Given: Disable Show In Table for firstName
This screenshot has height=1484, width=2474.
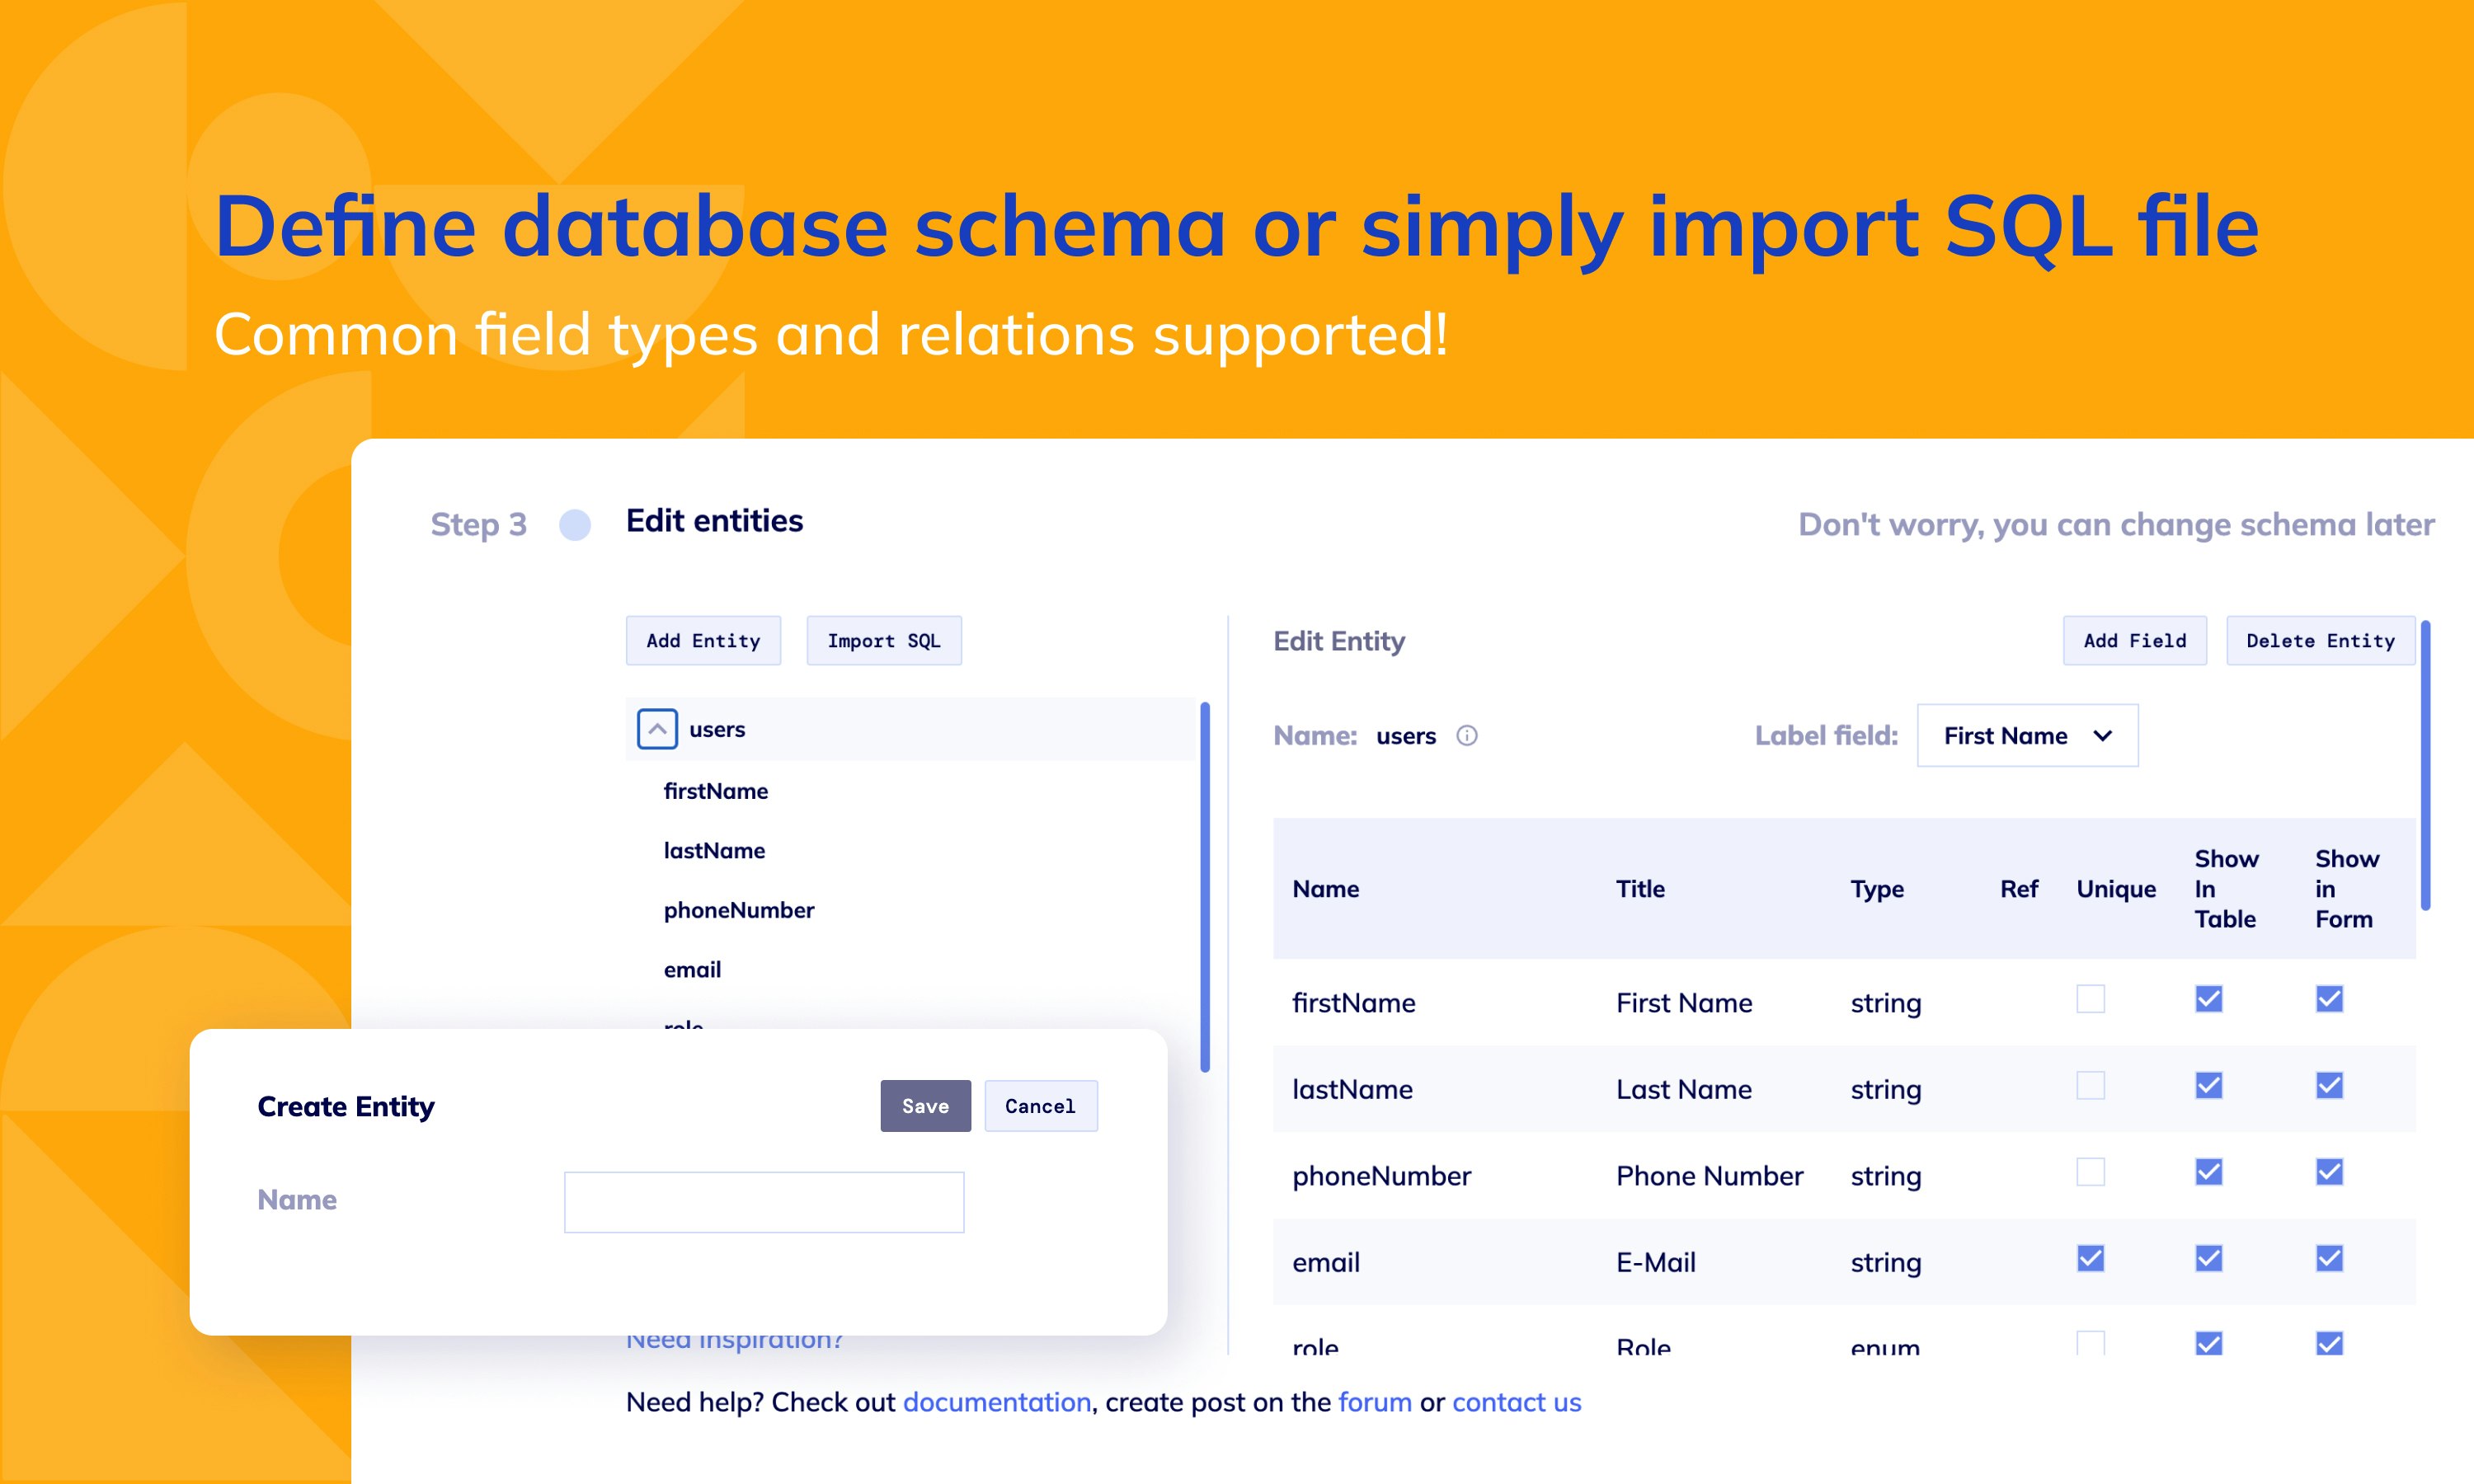Looking at the screenshot, I should click(x=2208, y=999).
